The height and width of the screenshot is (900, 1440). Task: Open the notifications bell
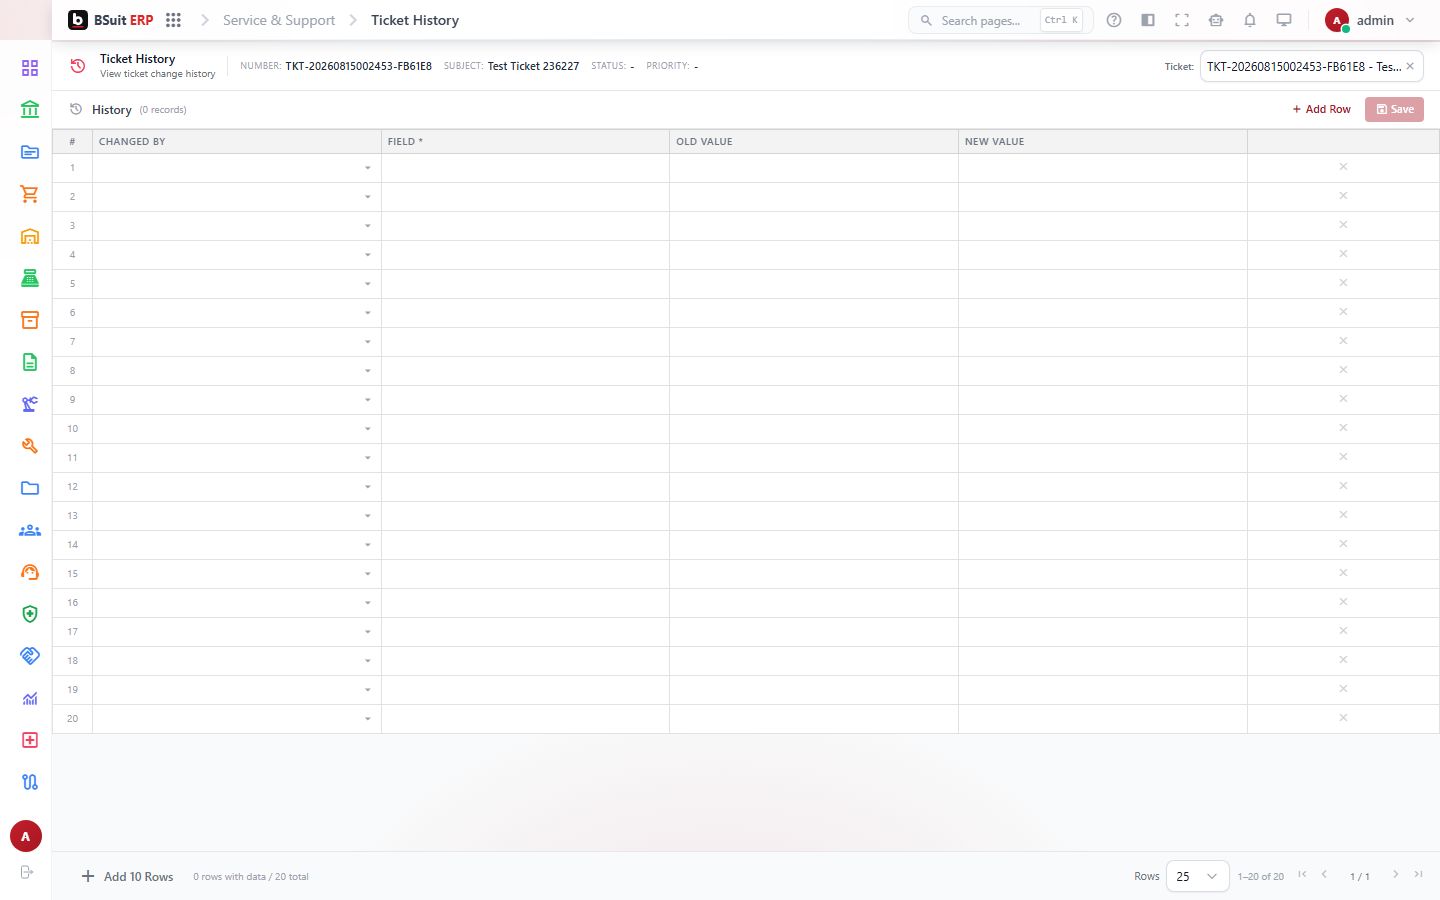pyautogui.click(x=1250, y=20)
